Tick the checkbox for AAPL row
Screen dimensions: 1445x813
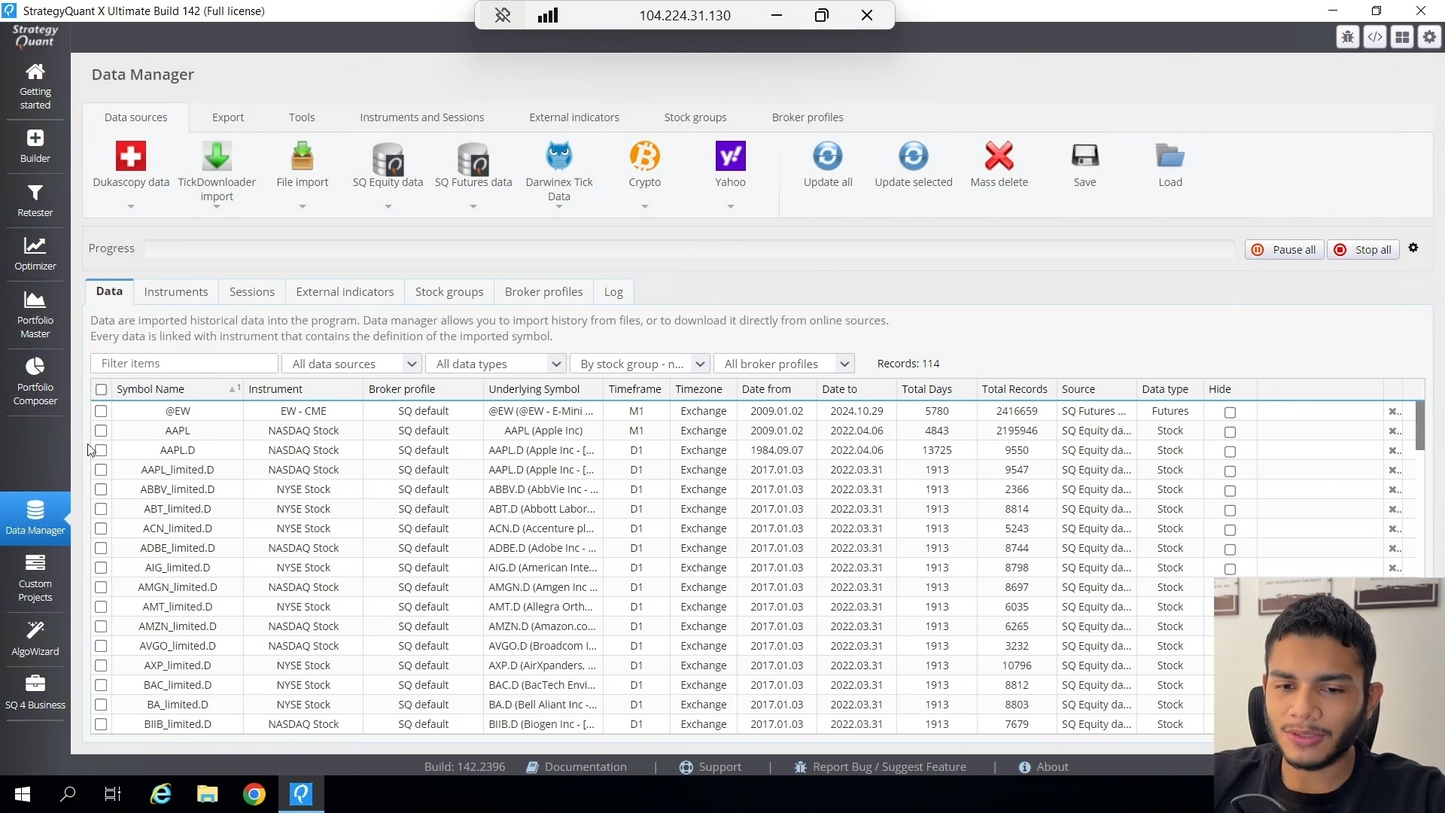pyautogui.click(x=101, y=431)
